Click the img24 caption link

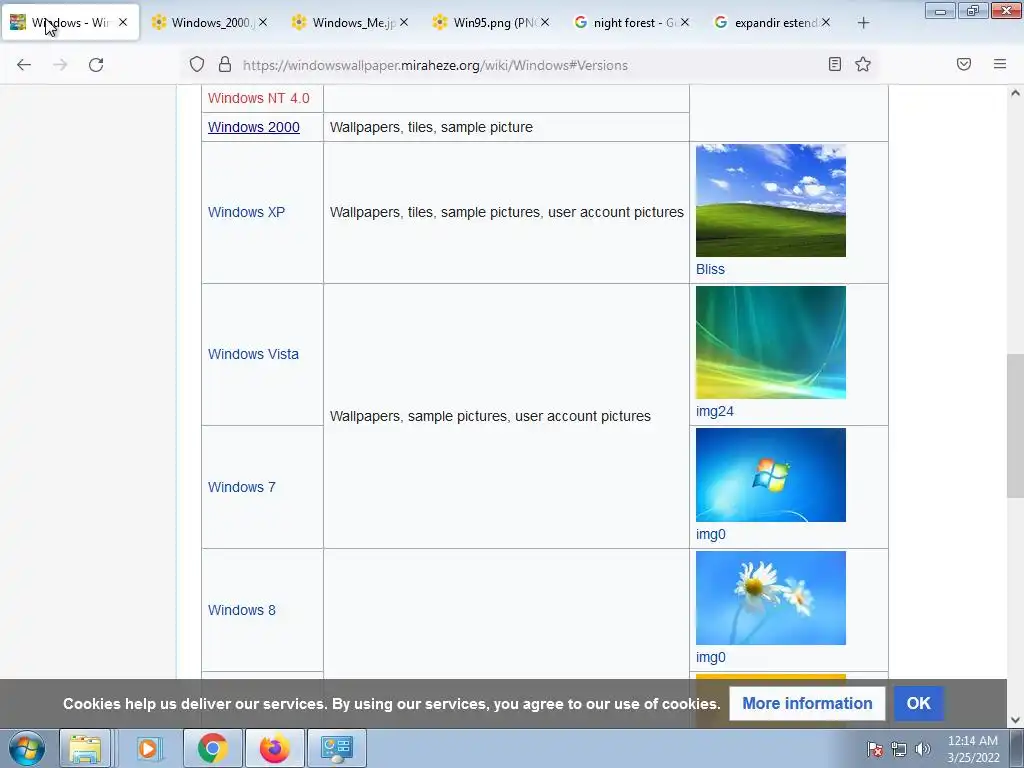pyautogui.click(x=714, y=411)
